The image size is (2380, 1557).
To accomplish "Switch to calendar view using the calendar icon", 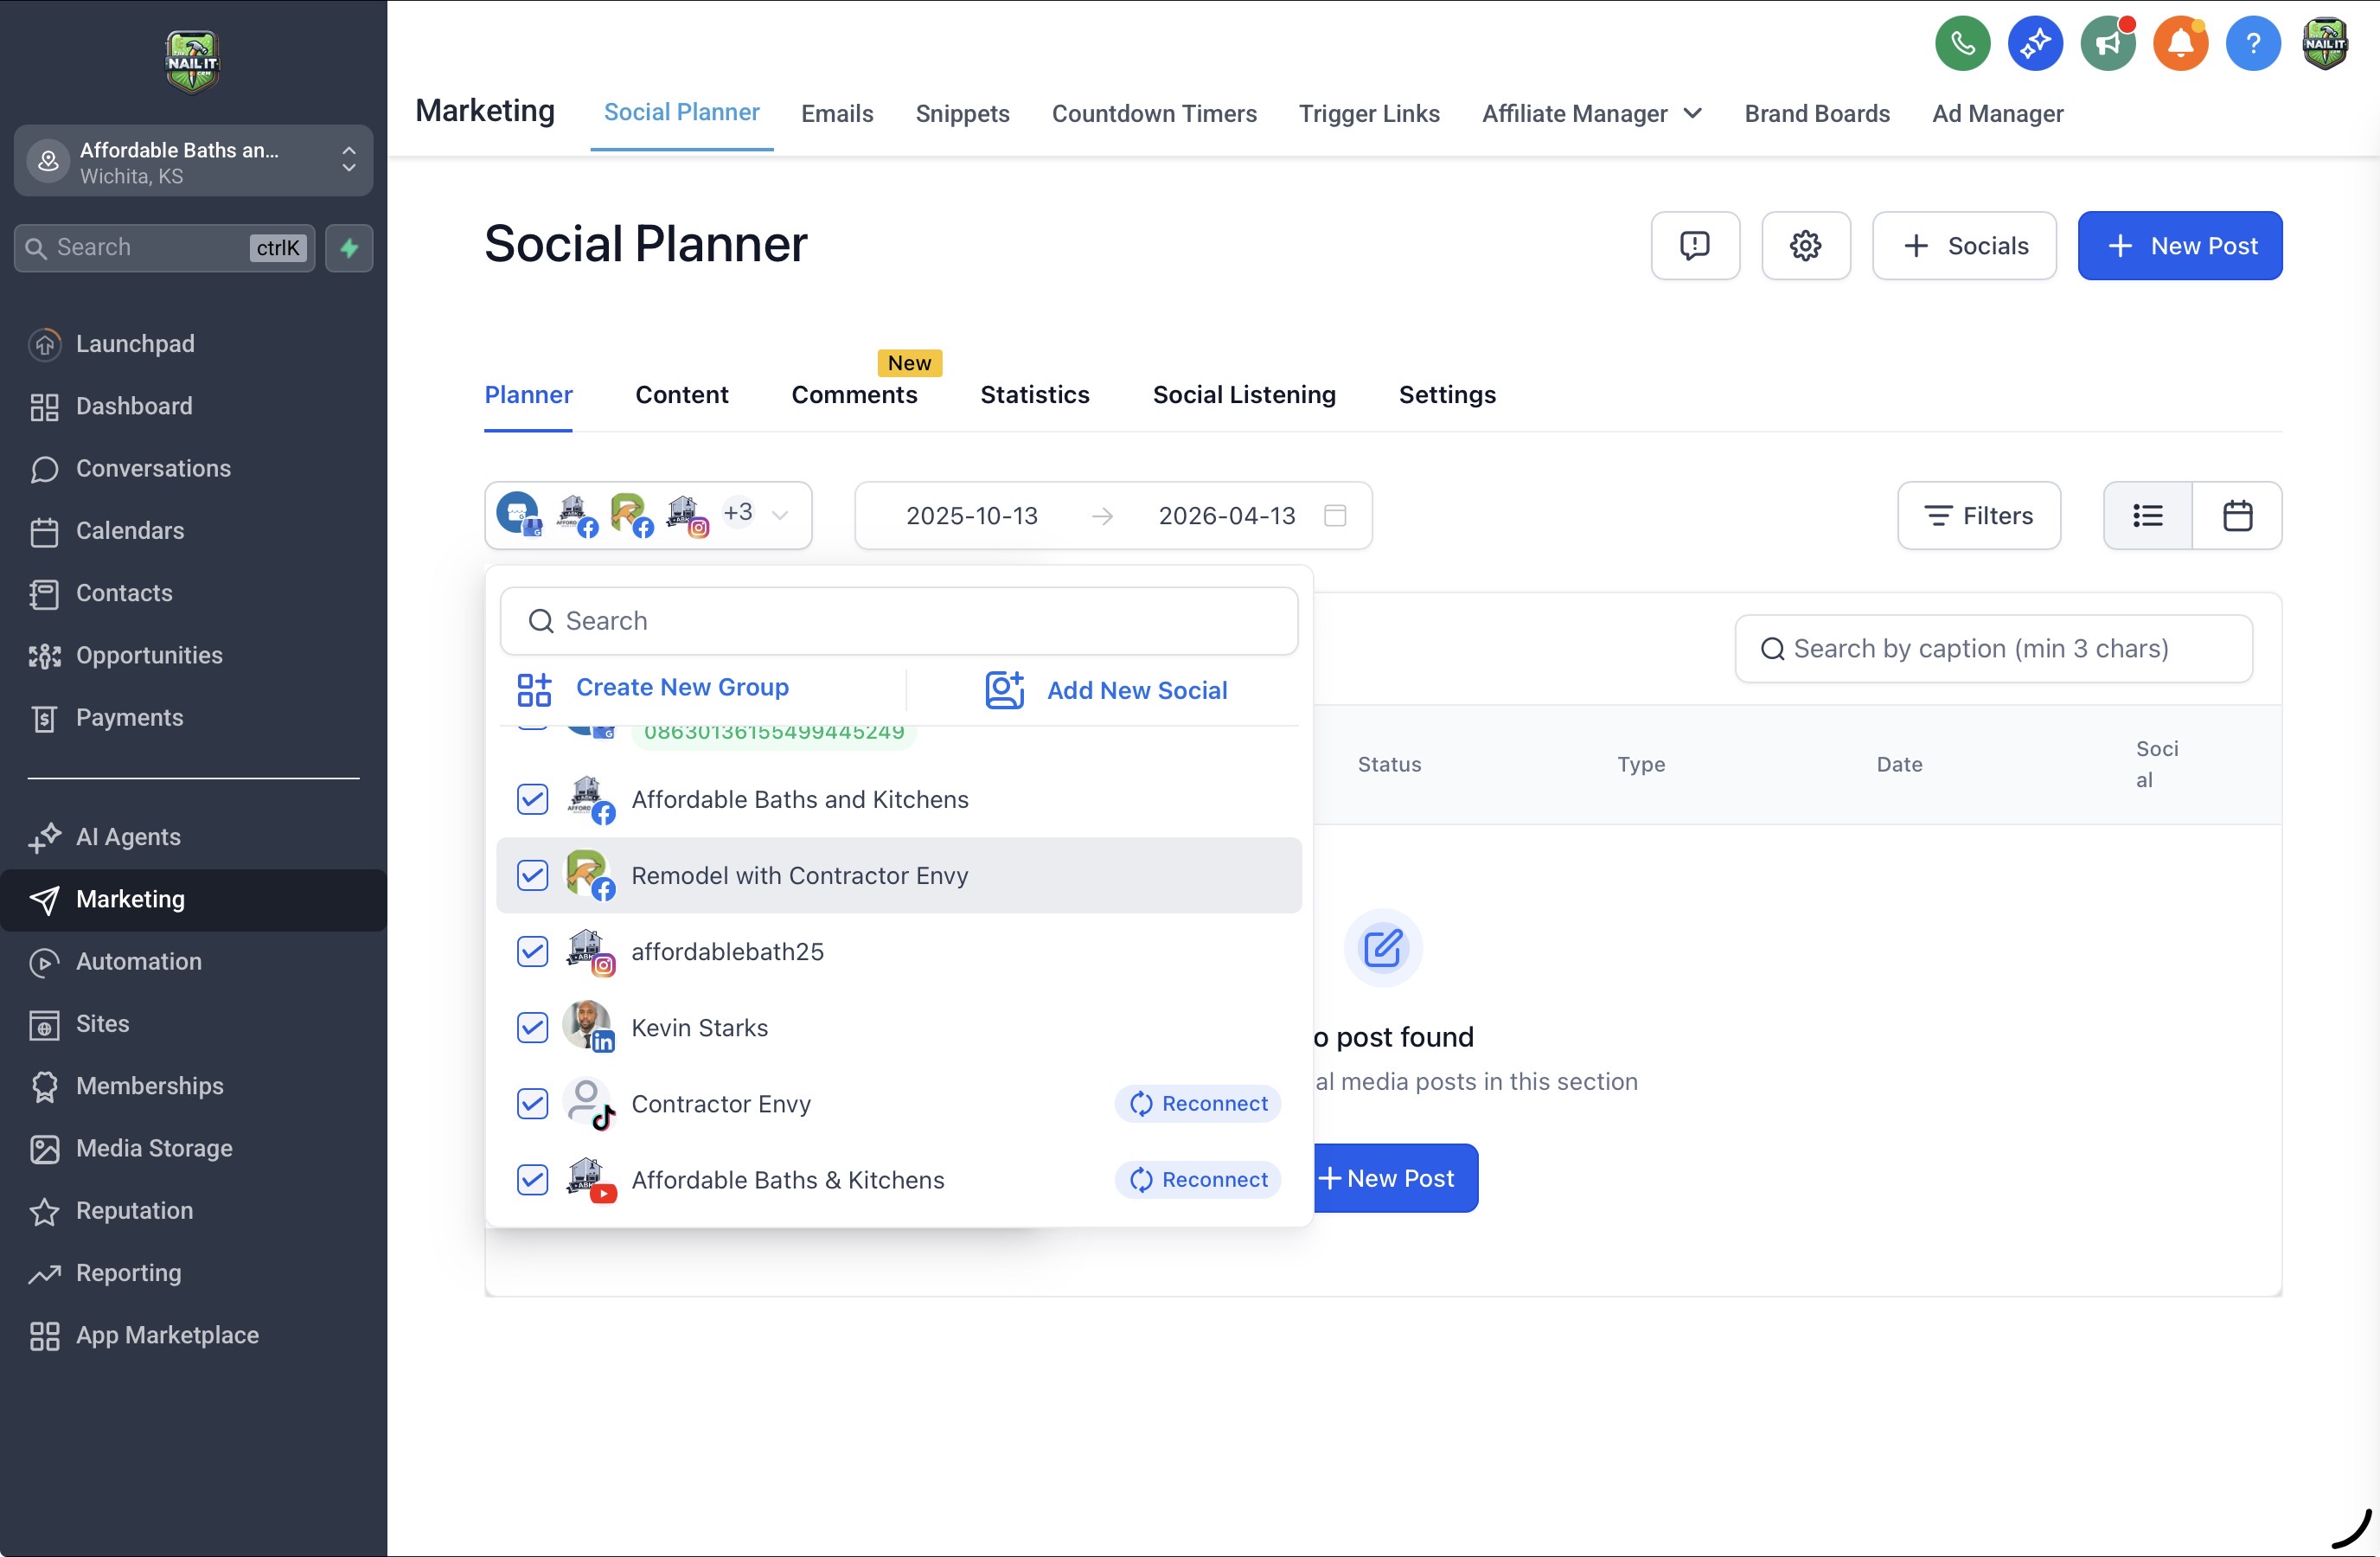I will 2239,515.
